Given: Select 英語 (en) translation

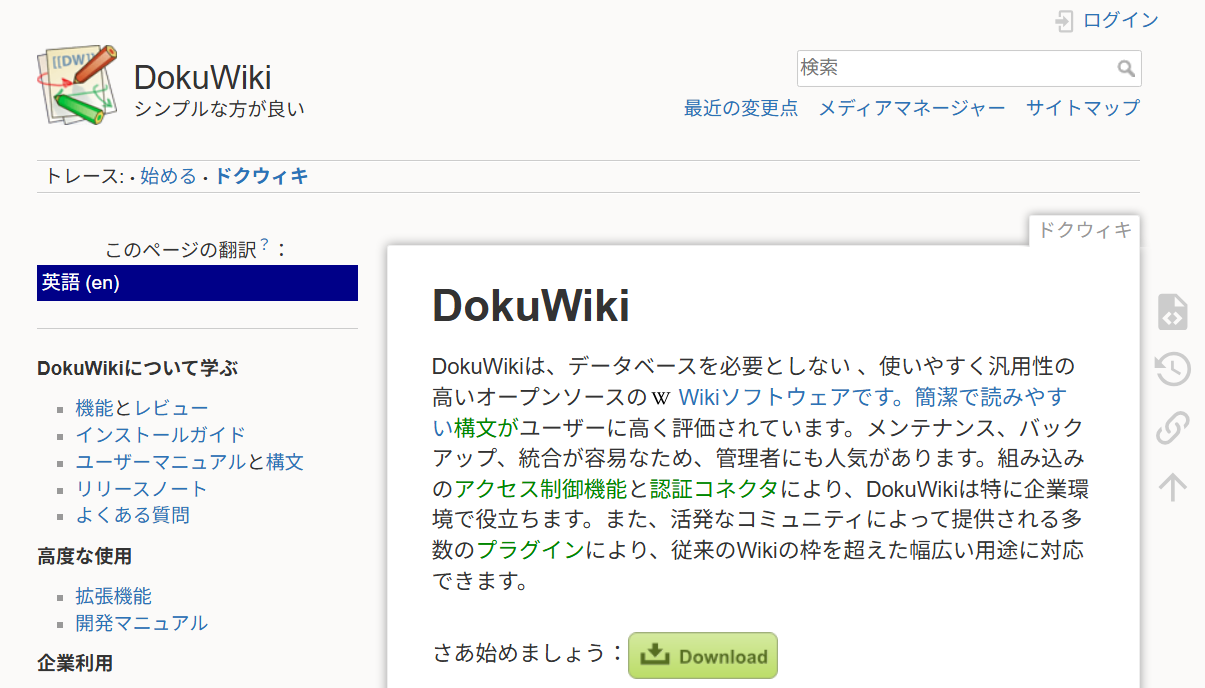Looking at the screenshot, I should coord(197,283).
